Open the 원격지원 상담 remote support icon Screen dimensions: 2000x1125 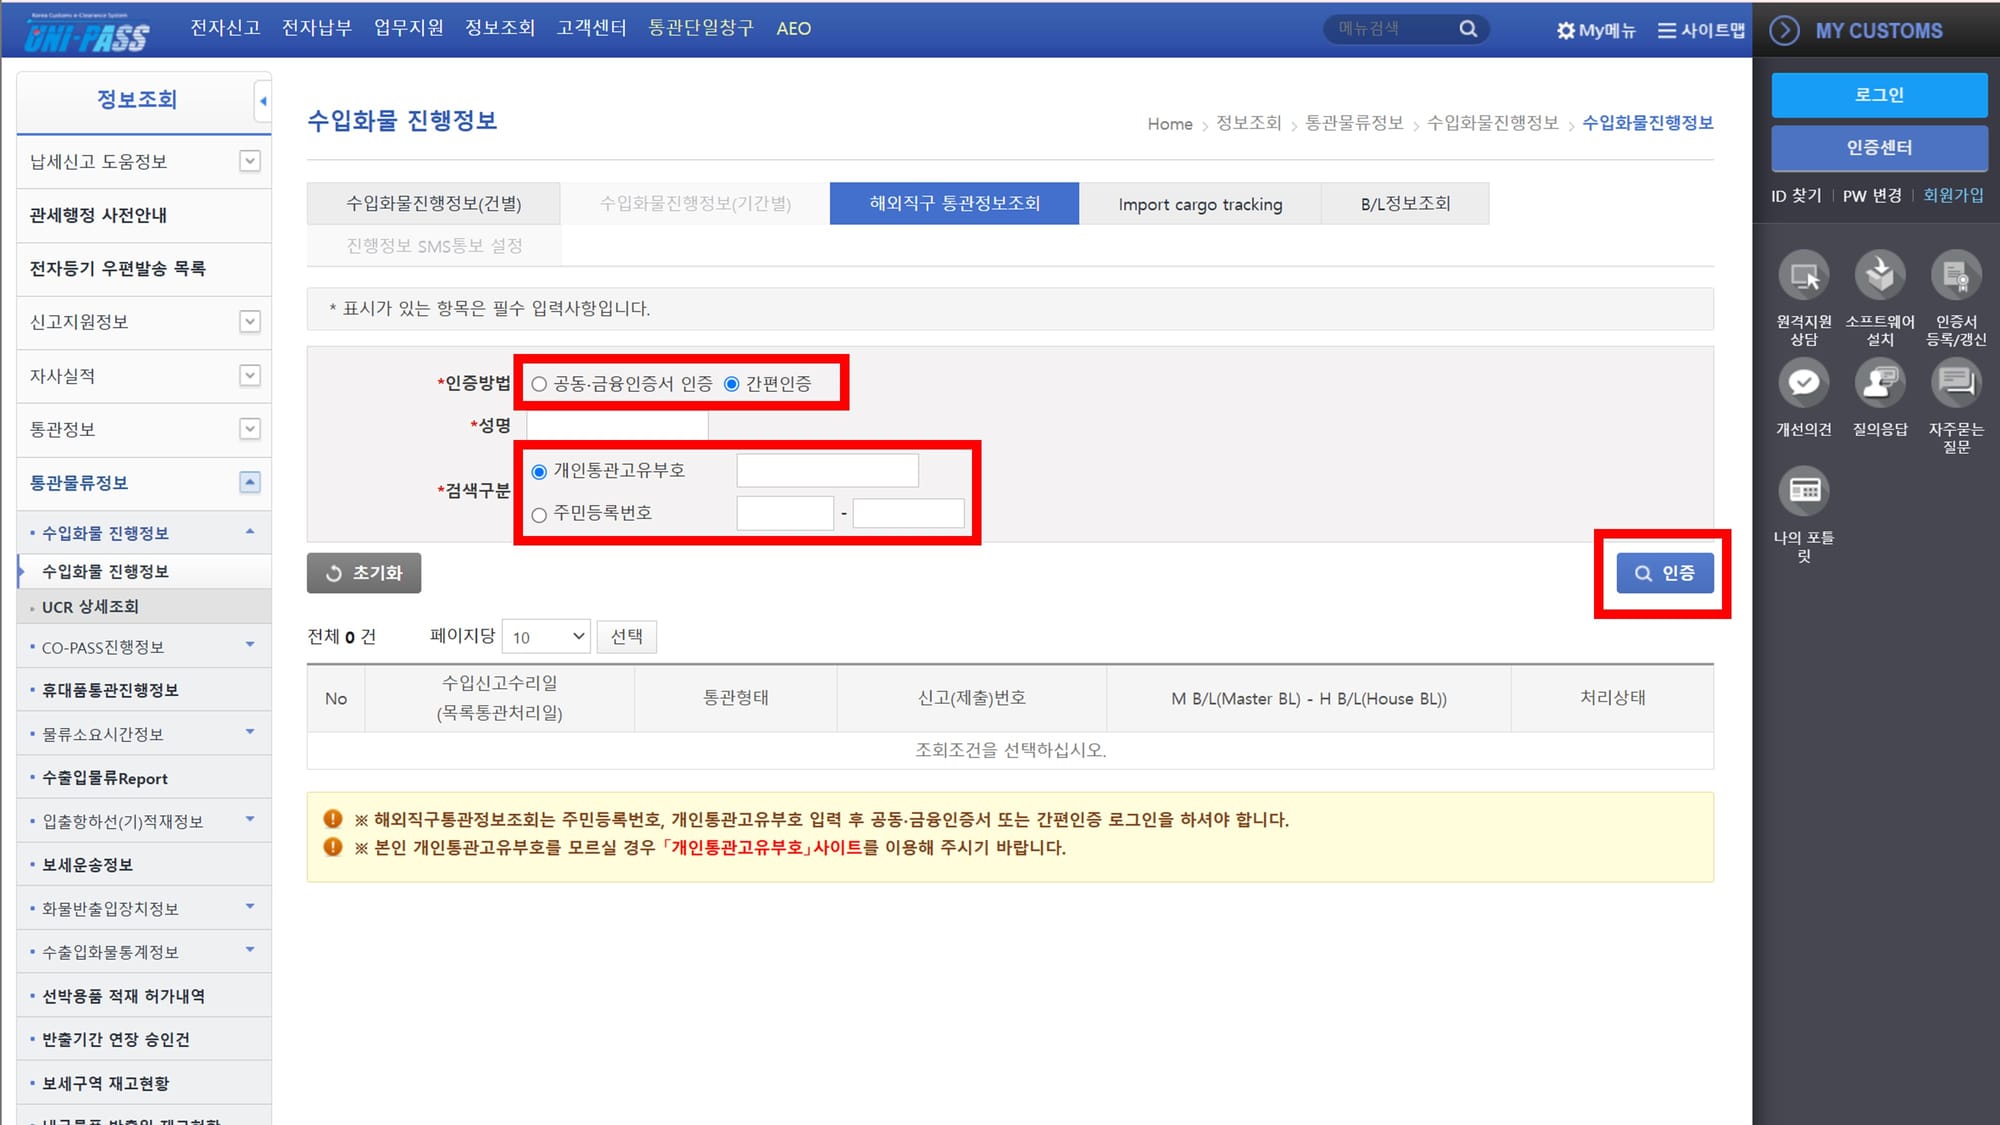point(1803,276)
